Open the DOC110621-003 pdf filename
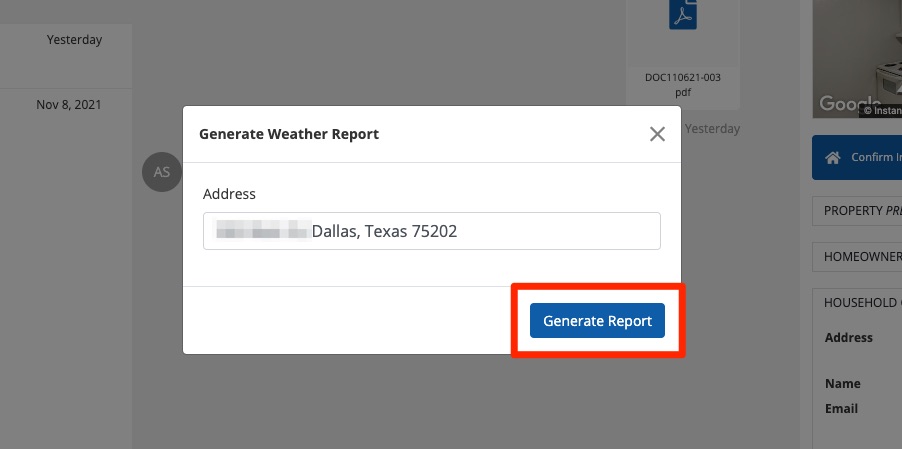 [683, 84]
